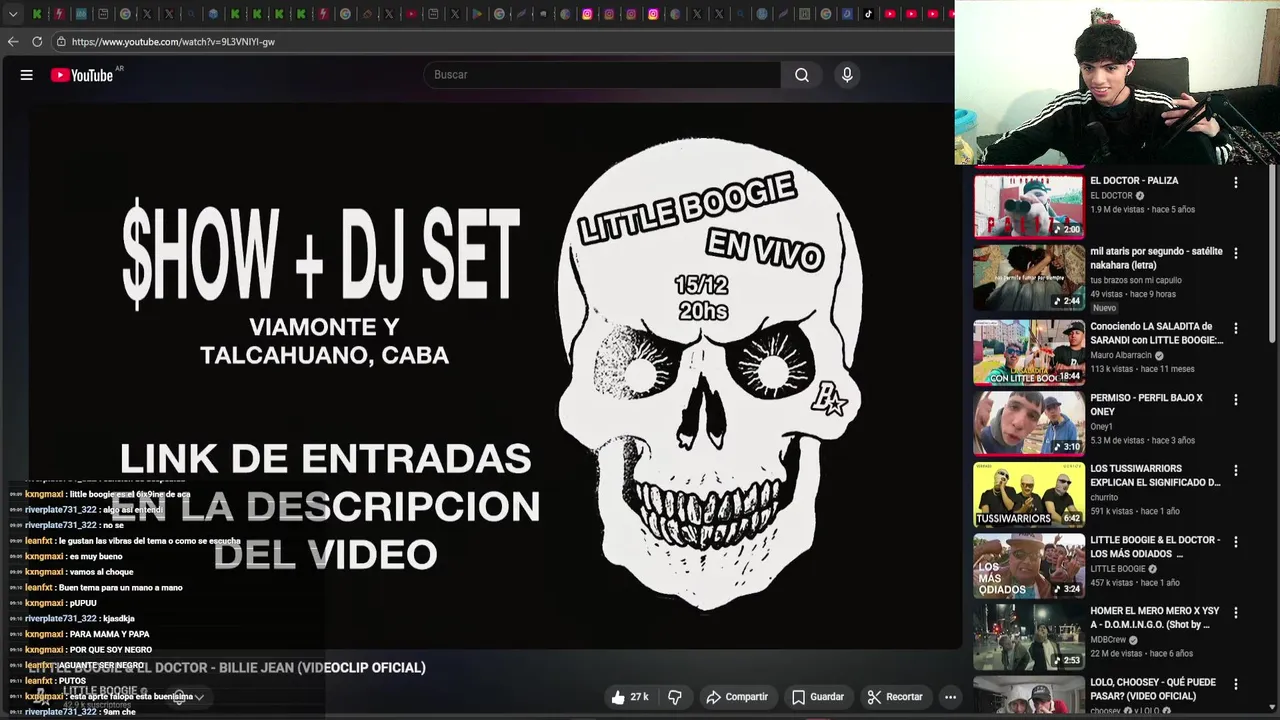Reload the page with the refresh icon
The image size is (1280, 720).
tap(37, 42)
